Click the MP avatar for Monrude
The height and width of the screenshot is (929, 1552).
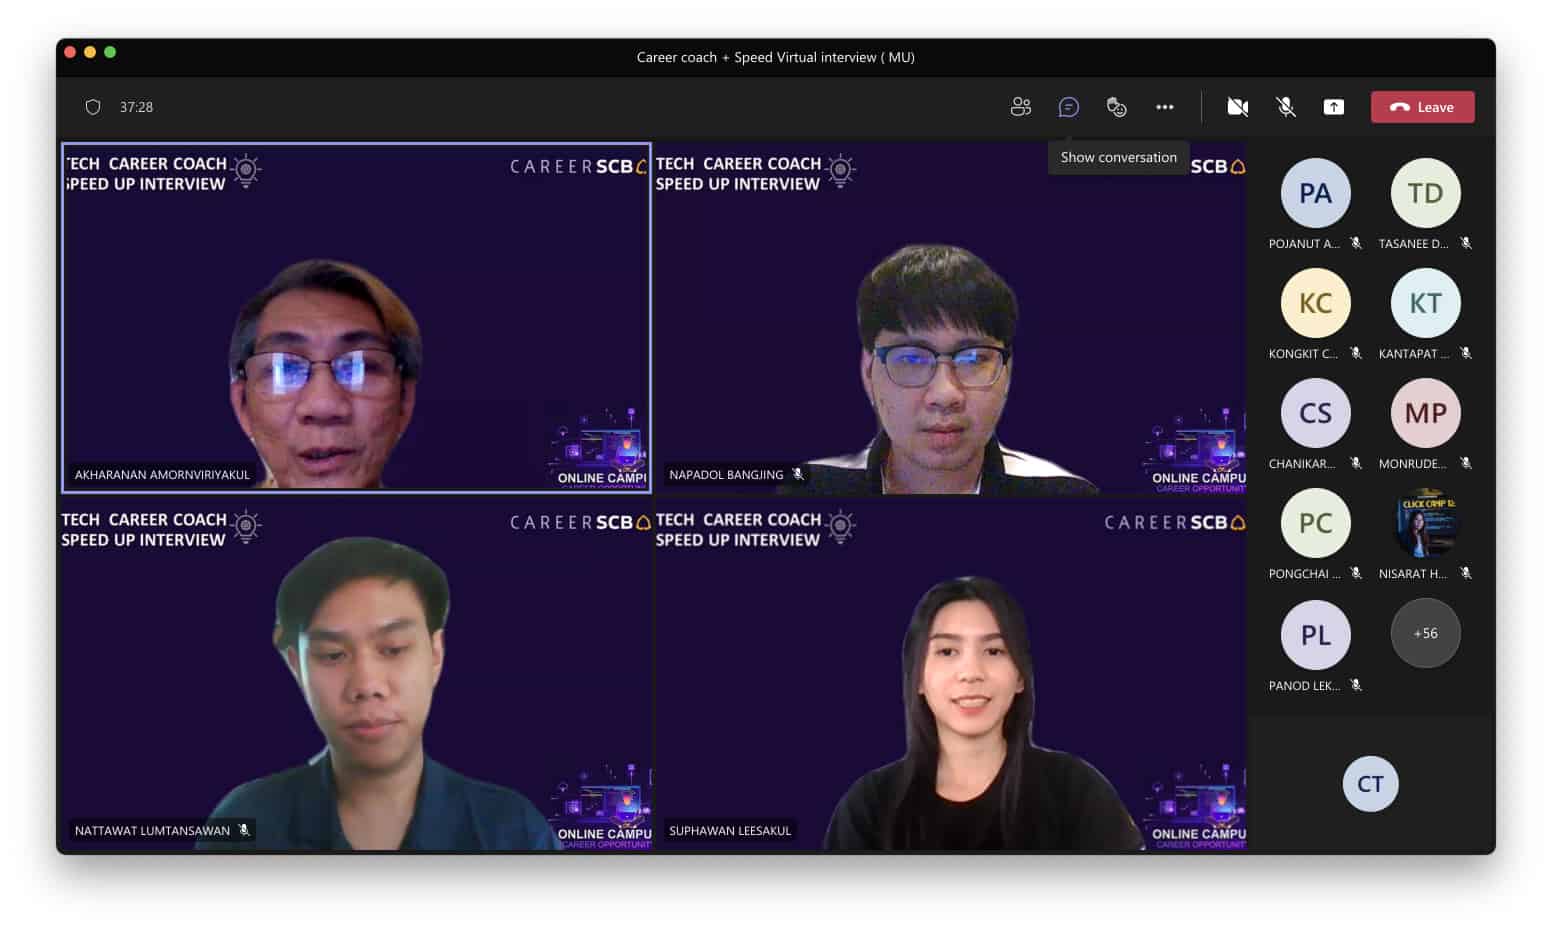click(x=1425, y=413)
